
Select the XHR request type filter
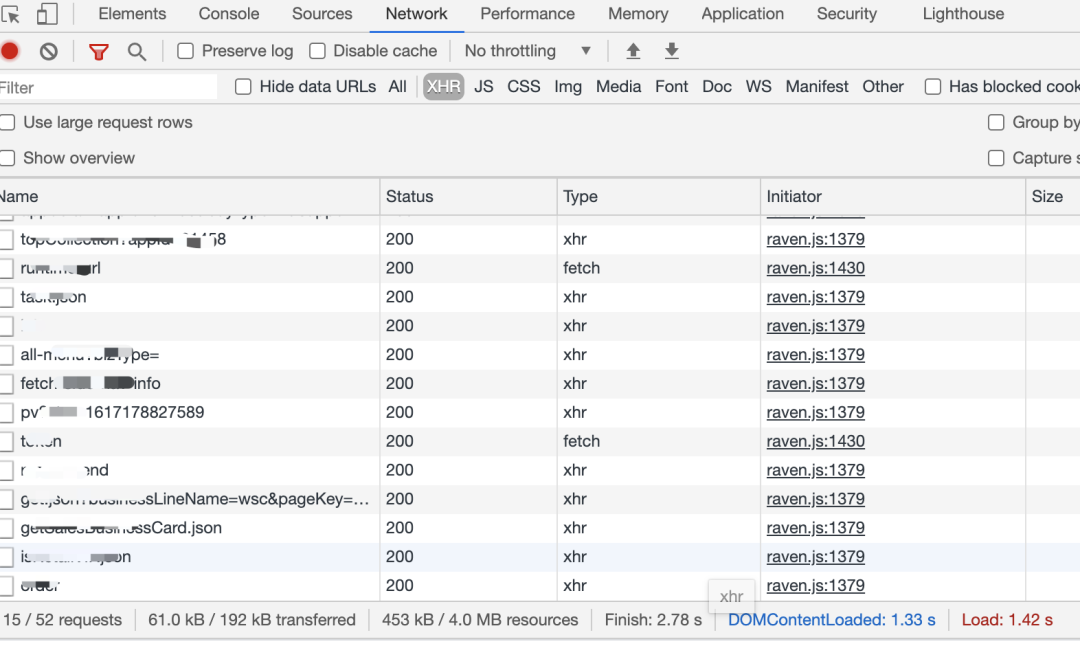(444, 87)
